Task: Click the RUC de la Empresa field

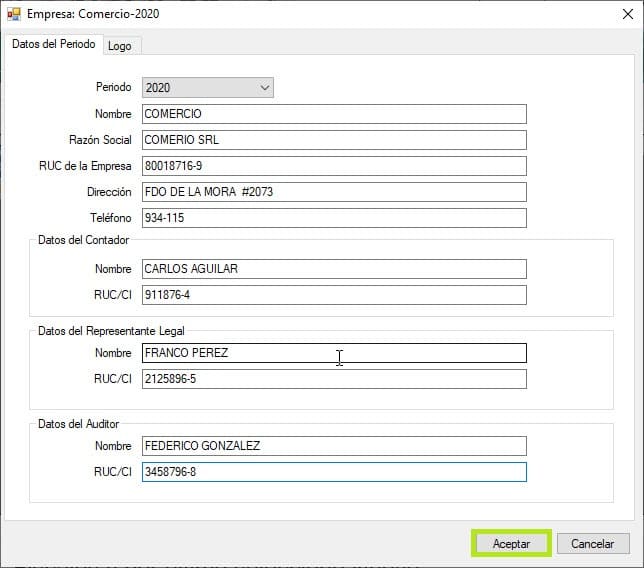Action: (x=334, y=166)
